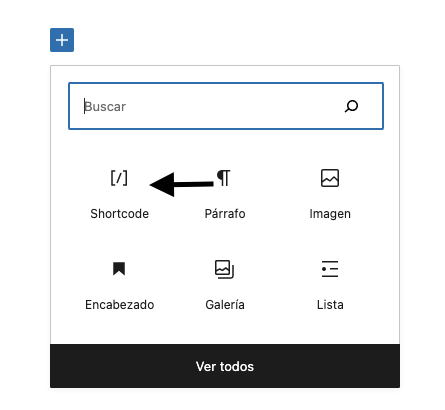Focus the Buscar search field

click(226, 106)
